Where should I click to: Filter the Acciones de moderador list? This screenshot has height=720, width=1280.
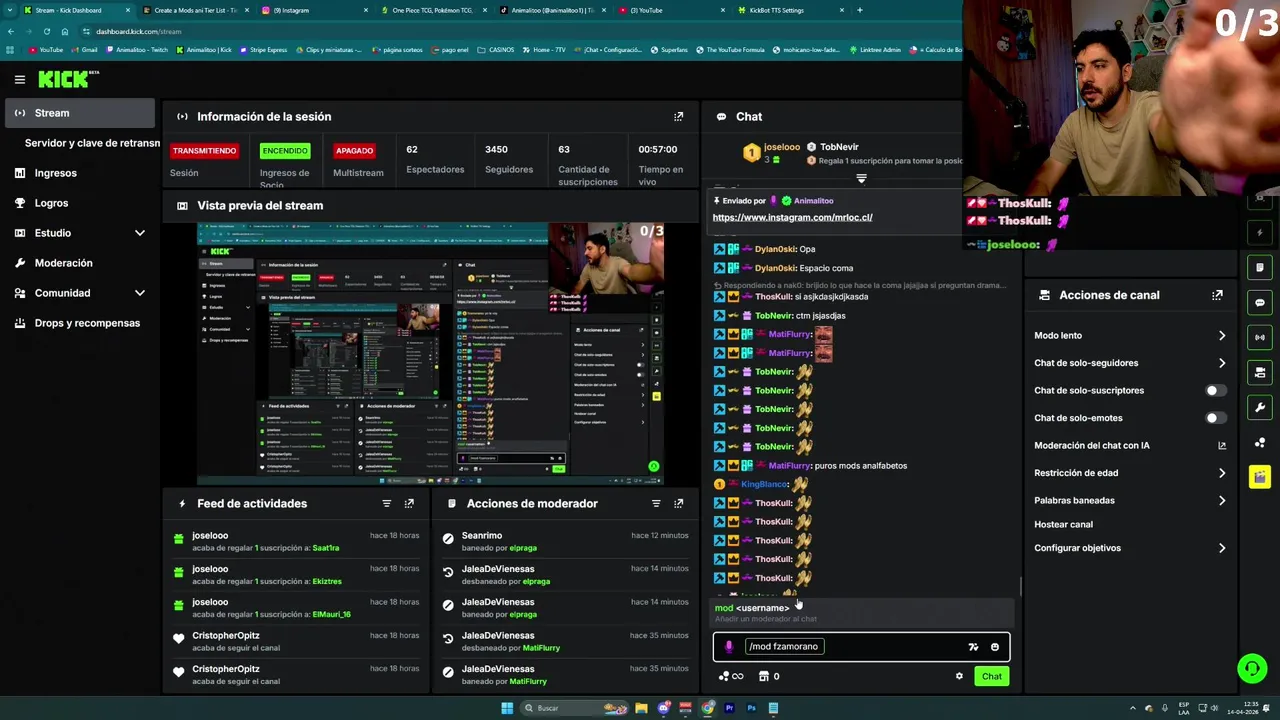tap(656, 504)
